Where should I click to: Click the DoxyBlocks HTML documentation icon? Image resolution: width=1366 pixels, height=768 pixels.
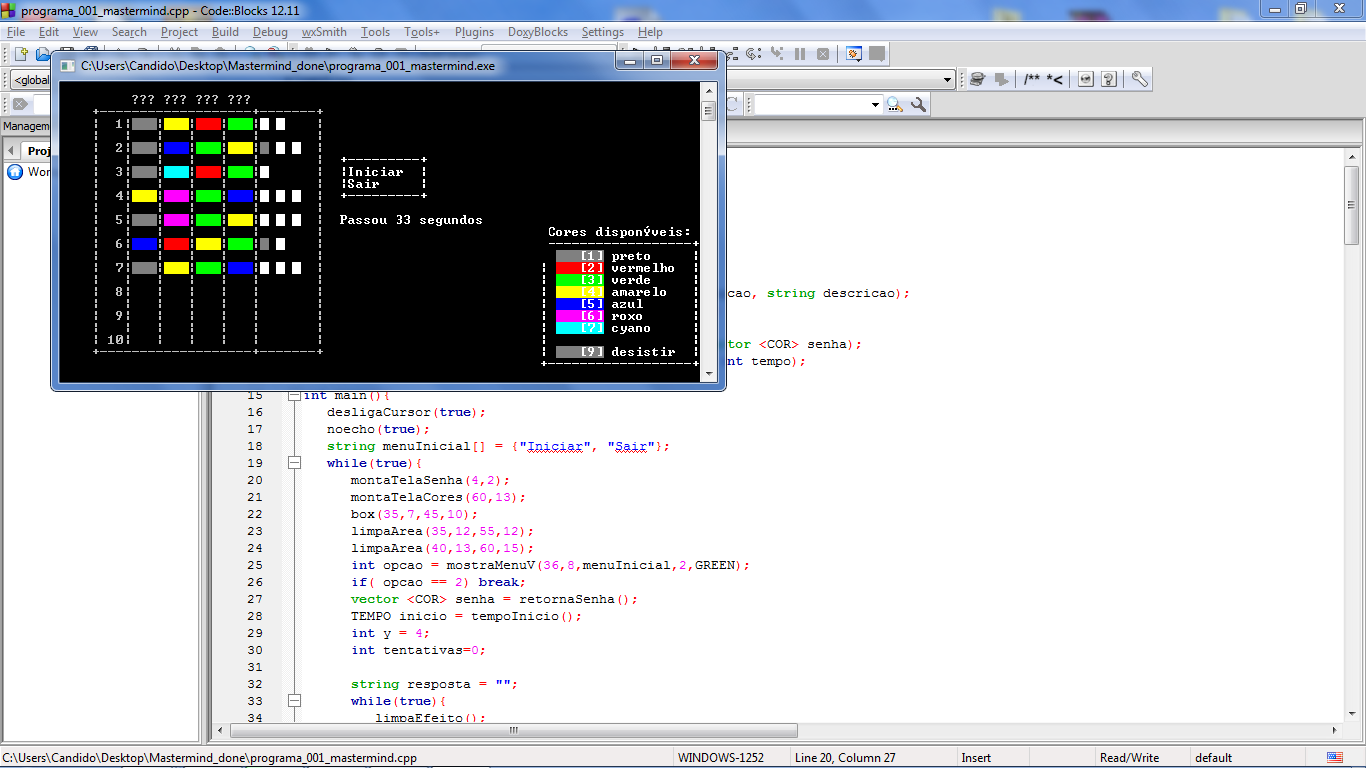point(1086,79)
